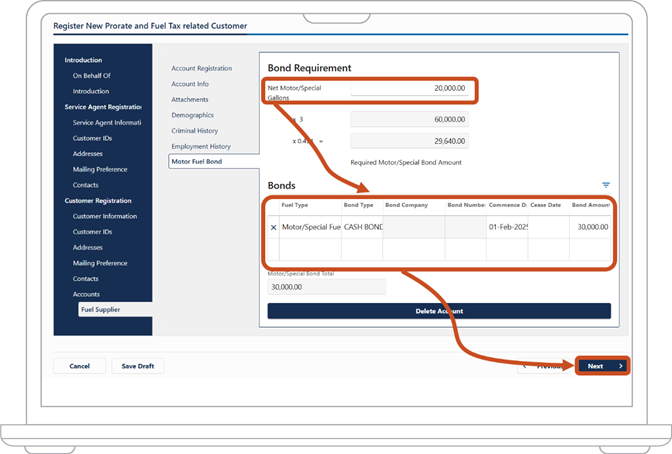Click the empty Bond Company cell

[x=414, y=227]
